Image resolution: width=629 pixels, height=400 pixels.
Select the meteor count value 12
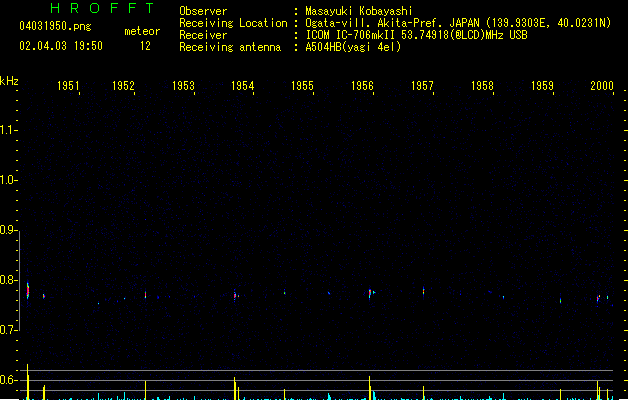[145, 46]
